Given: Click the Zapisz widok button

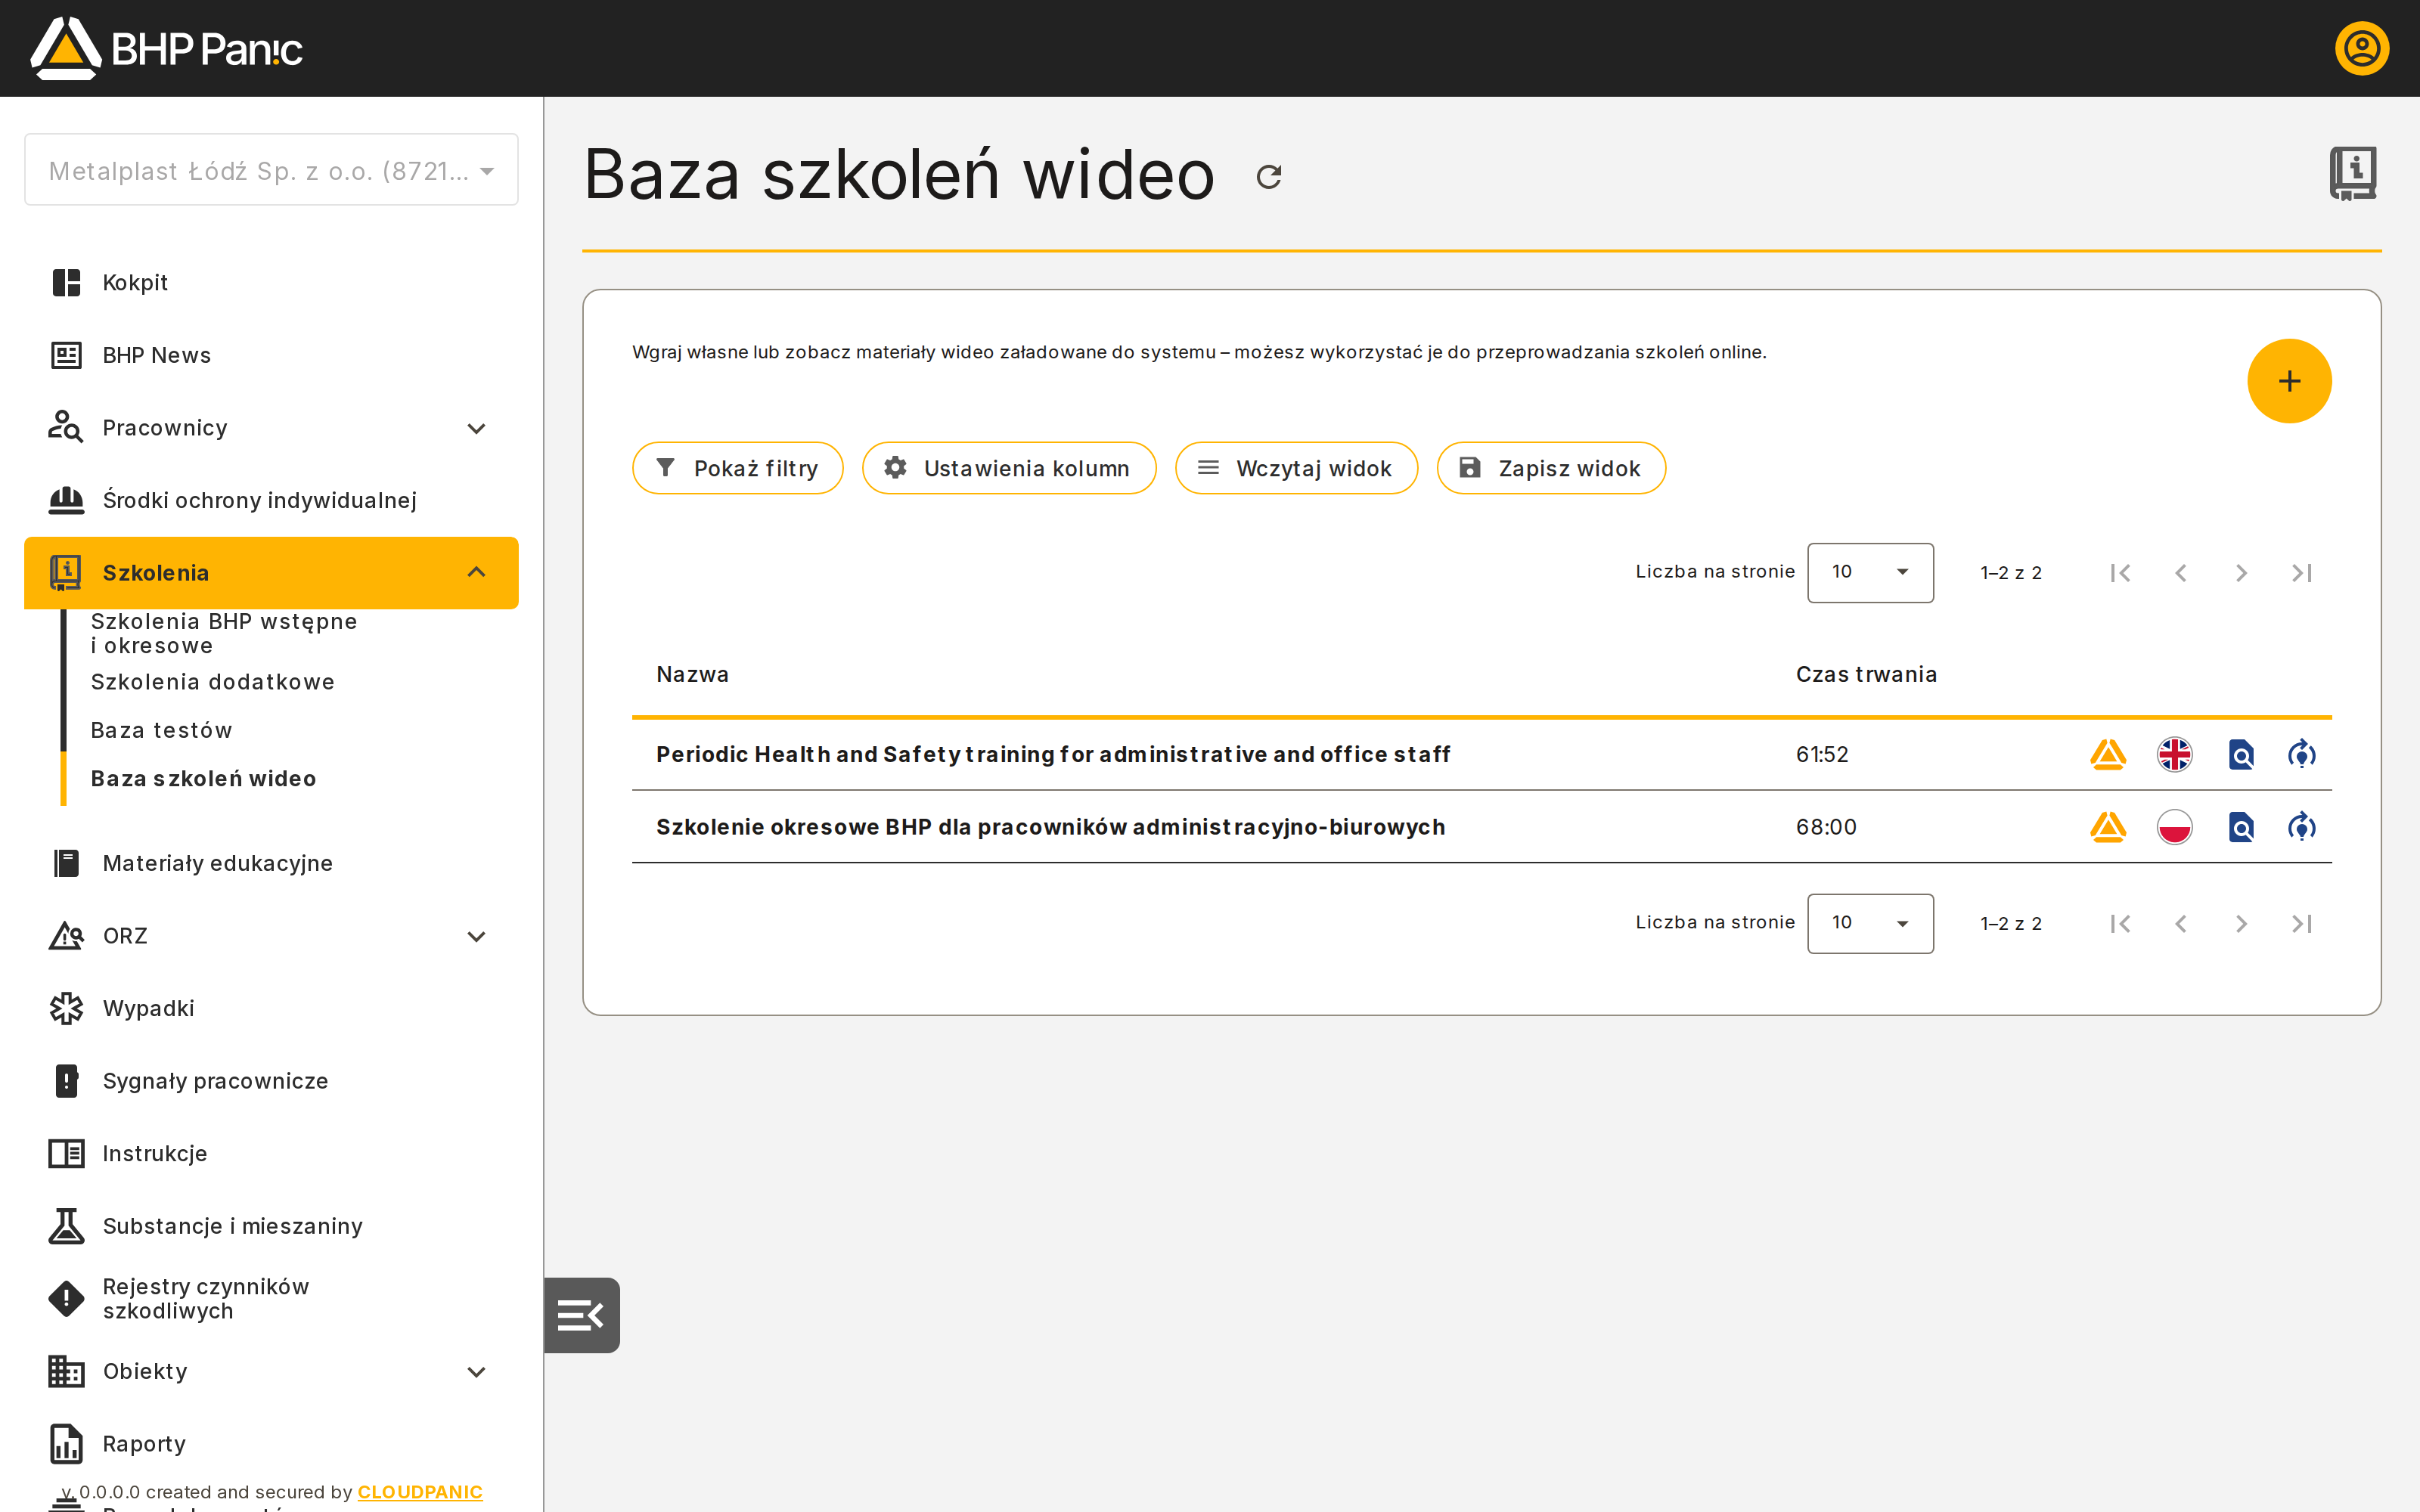Looking at the screenshot, I should coord(1551,468).
